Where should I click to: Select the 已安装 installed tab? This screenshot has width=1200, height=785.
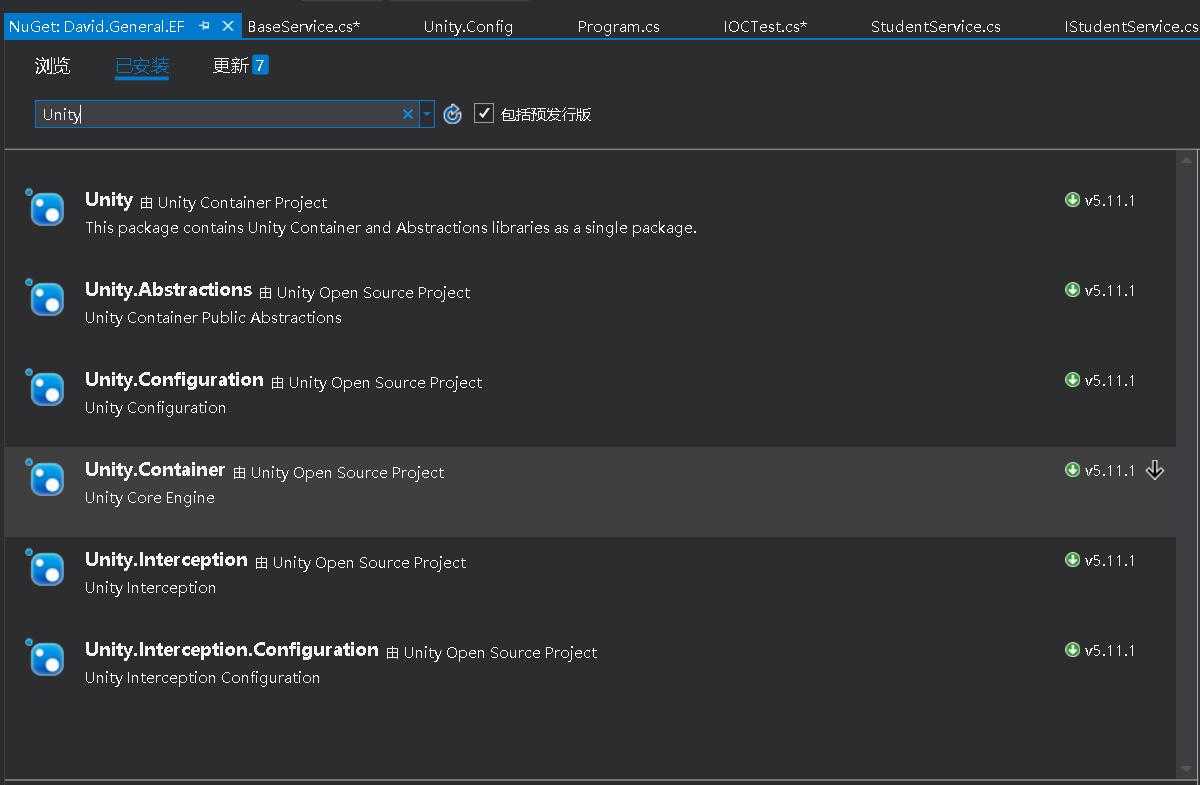(x=142, y=67)
